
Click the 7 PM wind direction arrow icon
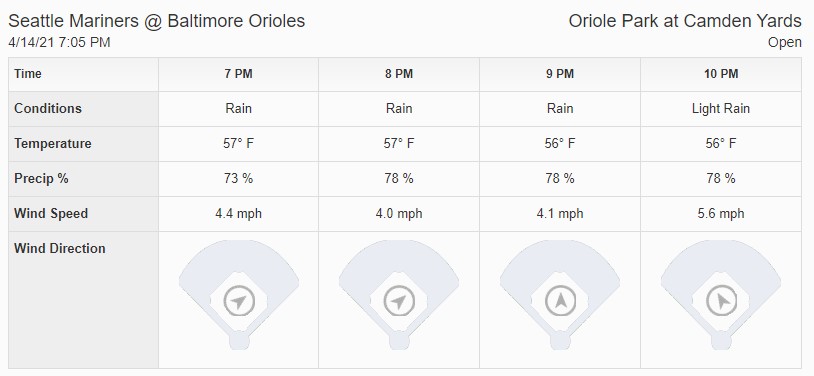click(239, 301)
